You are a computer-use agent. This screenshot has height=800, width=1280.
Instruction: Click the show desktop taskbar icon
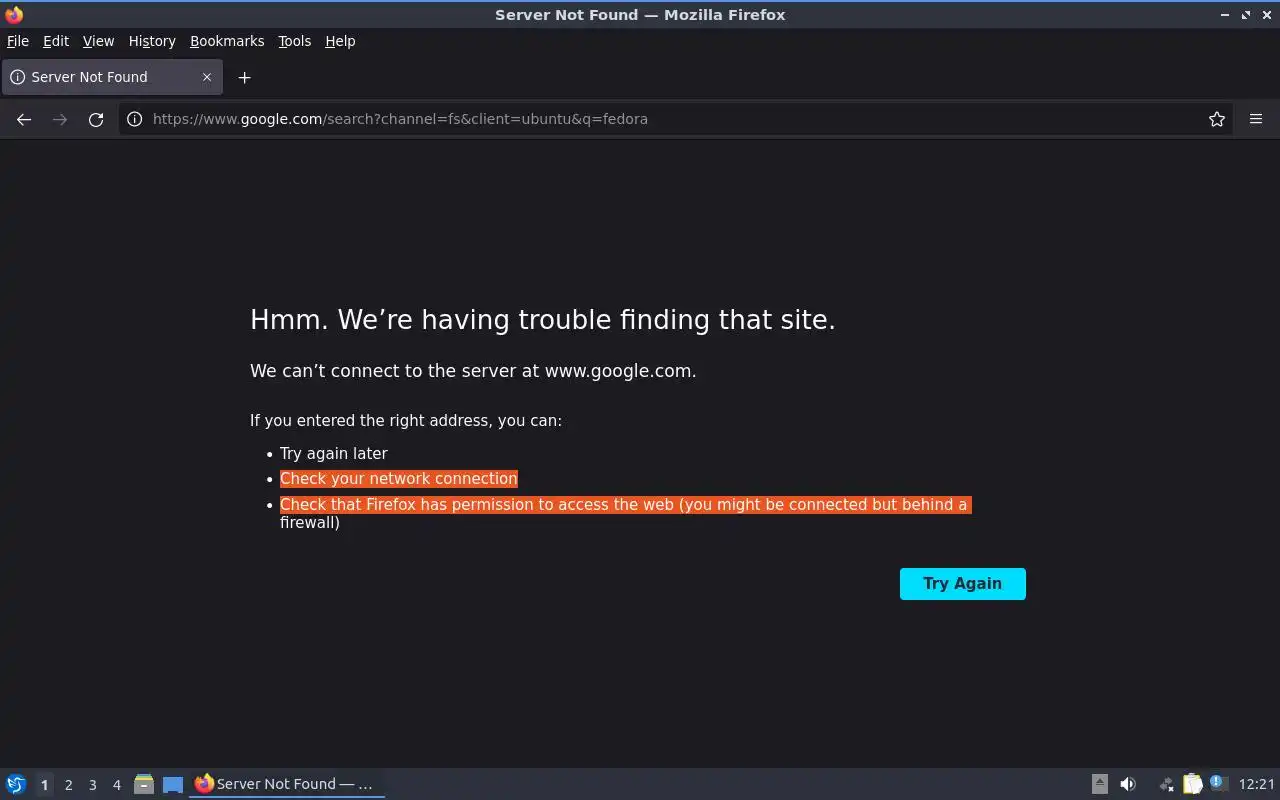pyautogui.click(x=173, y=785)
